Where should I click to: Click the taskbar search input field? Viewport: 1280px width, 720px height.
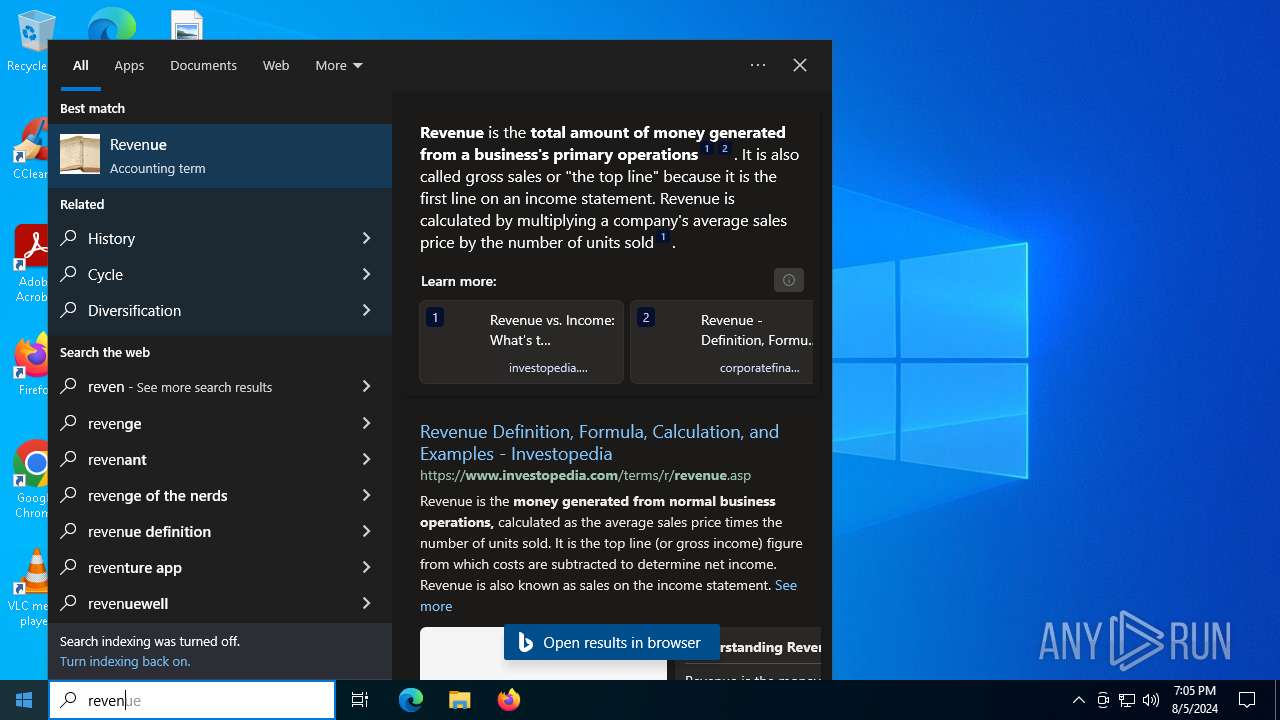(192, 700)
